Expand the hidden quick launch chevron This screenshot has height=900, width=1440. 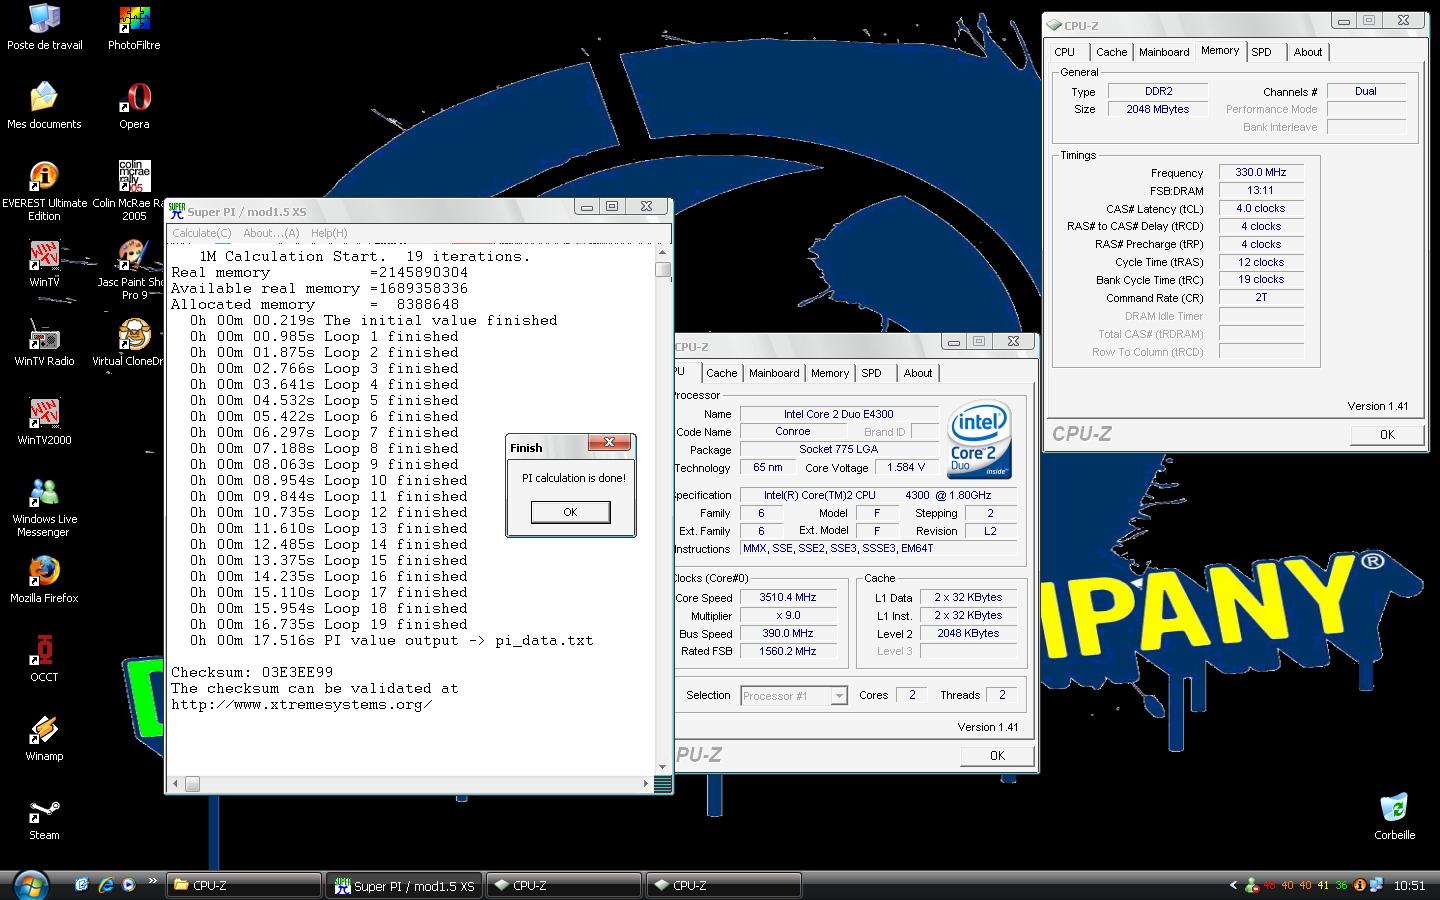pyautogui.click(x=152, y=881)
